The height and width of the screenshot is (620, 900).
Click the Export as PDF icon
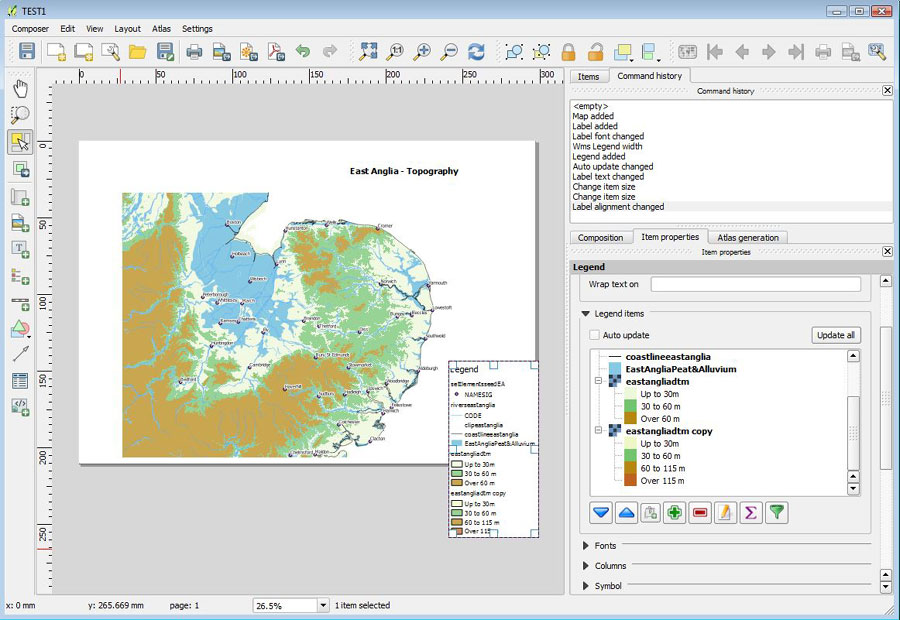click(276, 51)
